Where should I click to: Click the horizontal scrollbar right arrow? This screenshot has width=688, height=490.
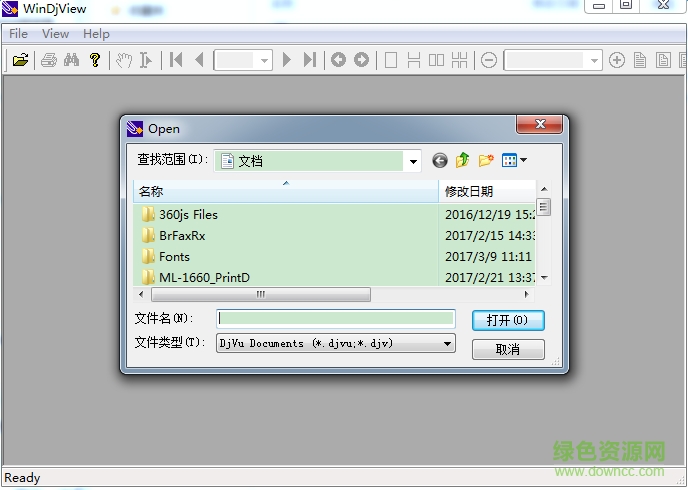pyautogui.click(x=527, y=294)
